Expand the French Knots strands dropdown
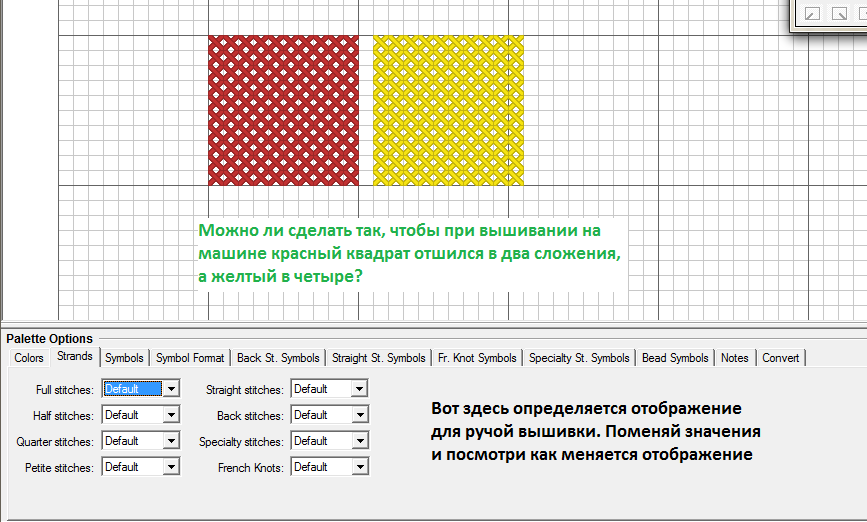The width and height of the screenshot is (867, 522). pyautogui.click(x=360, y=467)
